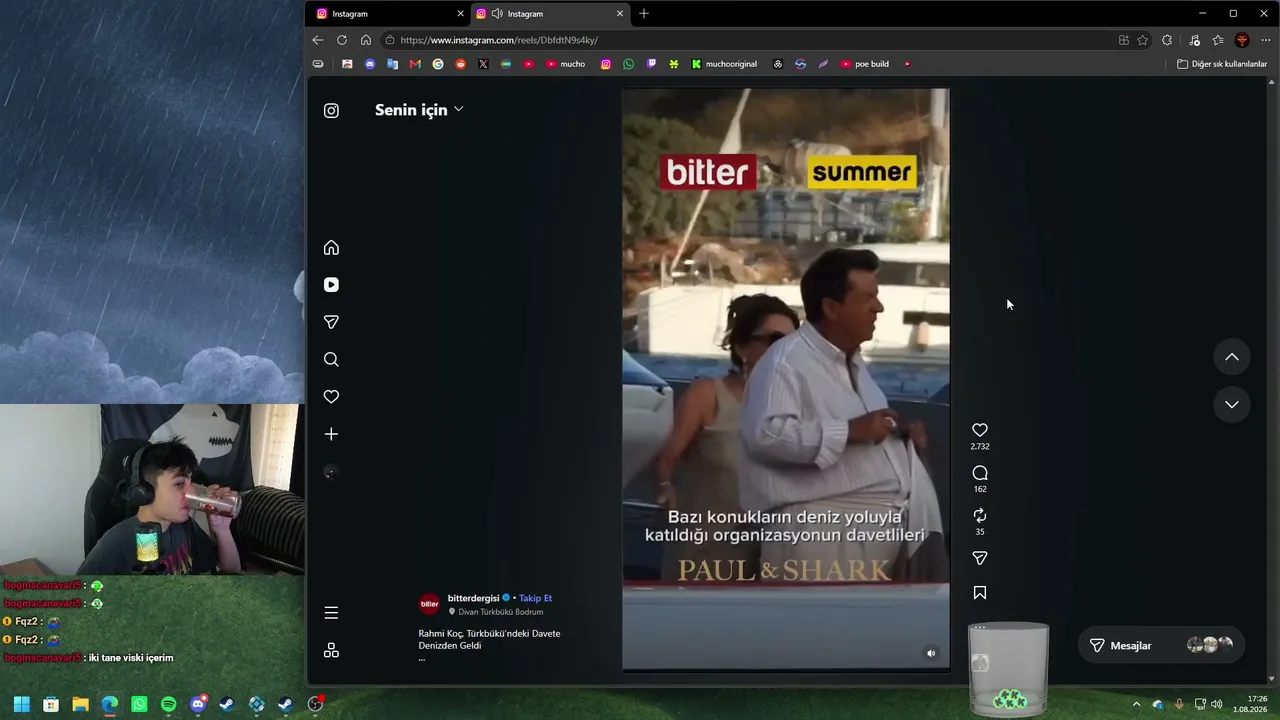Open the Meta apps grid icon
1280x720 pixels.
coord(331,650)
